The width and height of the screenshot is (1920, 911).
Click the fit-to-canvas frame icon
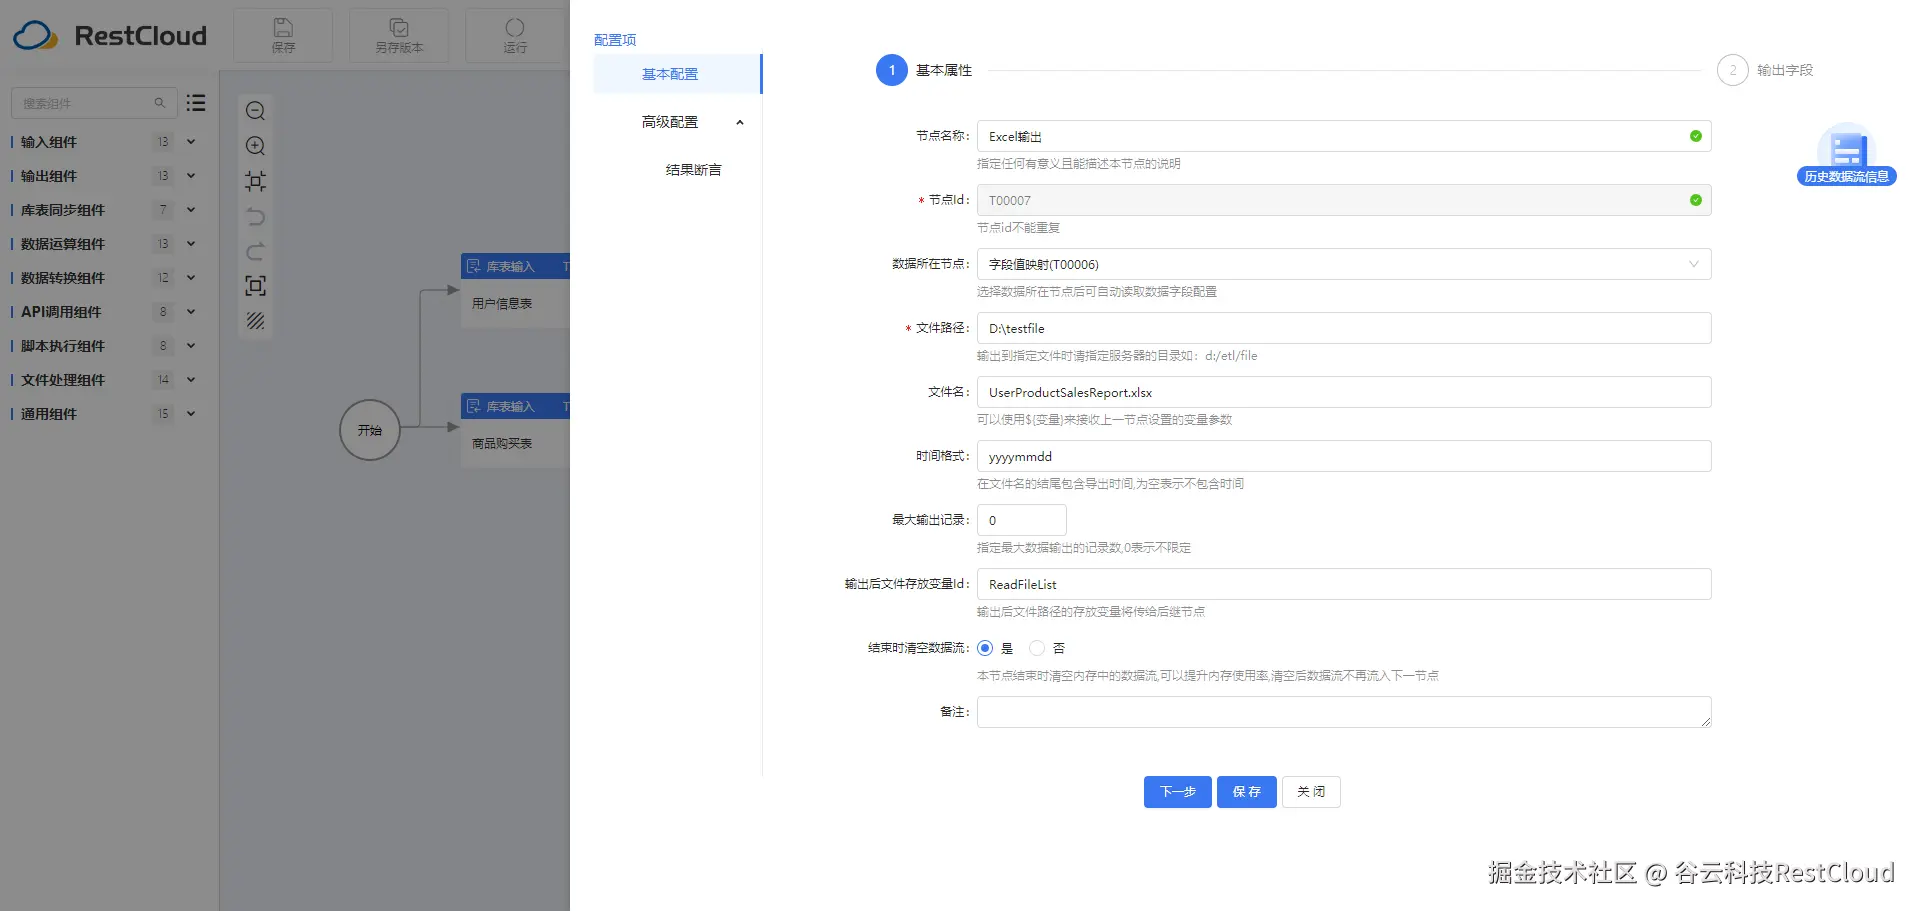point(256,181)
